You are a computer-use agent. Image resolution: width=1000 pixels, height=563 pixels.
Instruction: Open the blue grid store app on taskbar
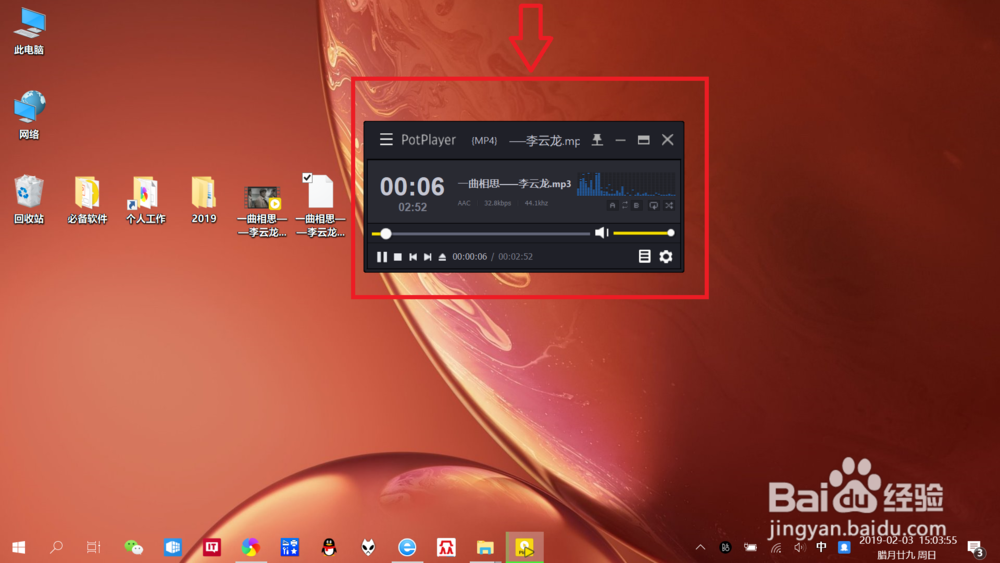[x=290, y=547]
